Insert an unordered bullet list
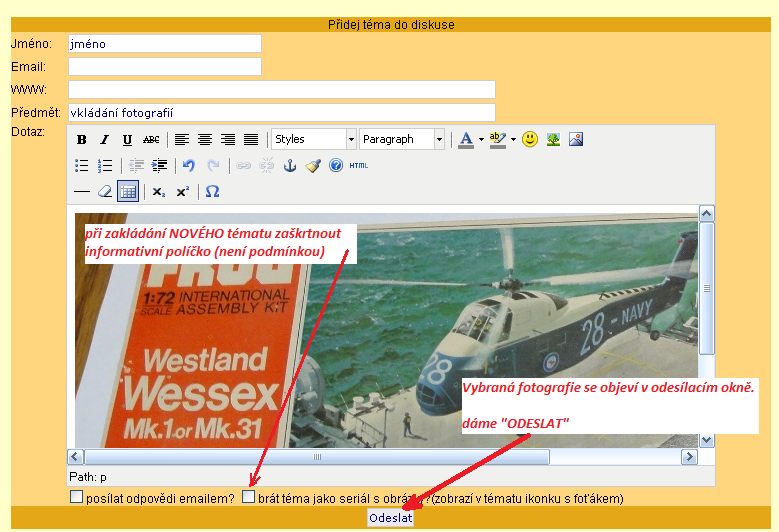779x532 pixels. point(82,165)
